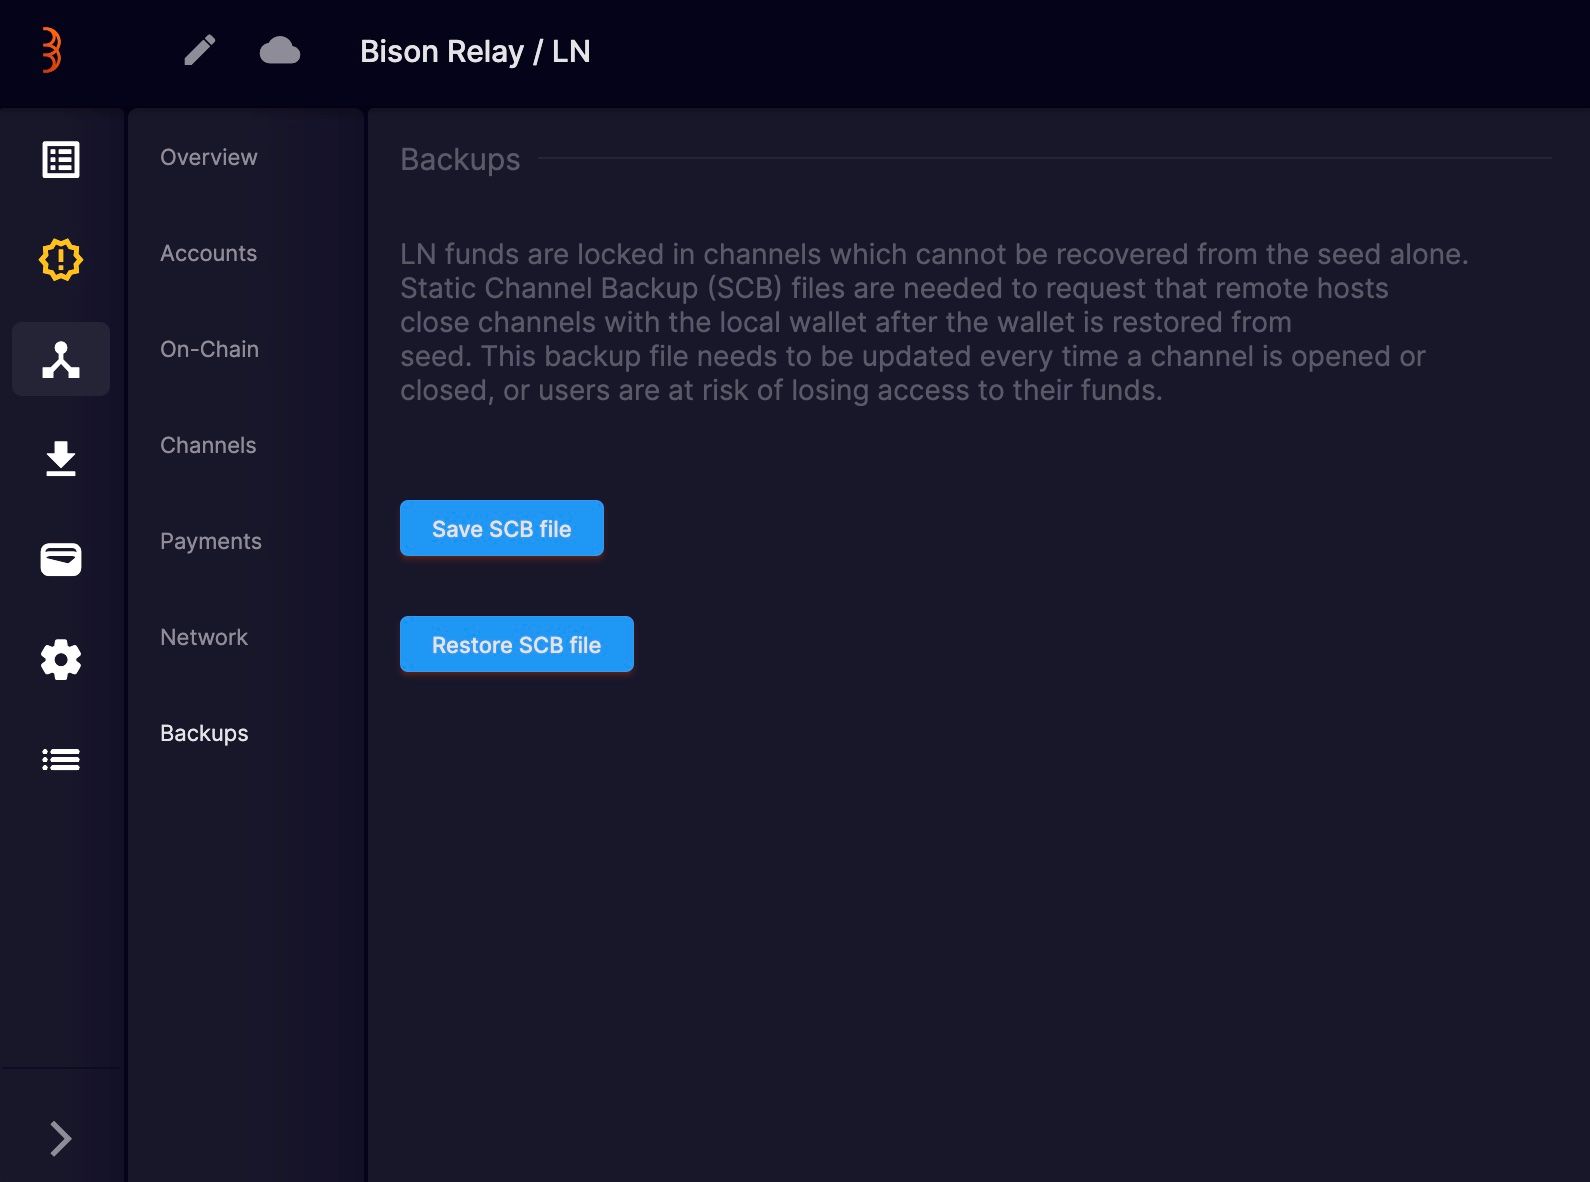Open the yellow alert badge icon
The height and width of the screenshot is (1182, 1590).
coord(61,259)
